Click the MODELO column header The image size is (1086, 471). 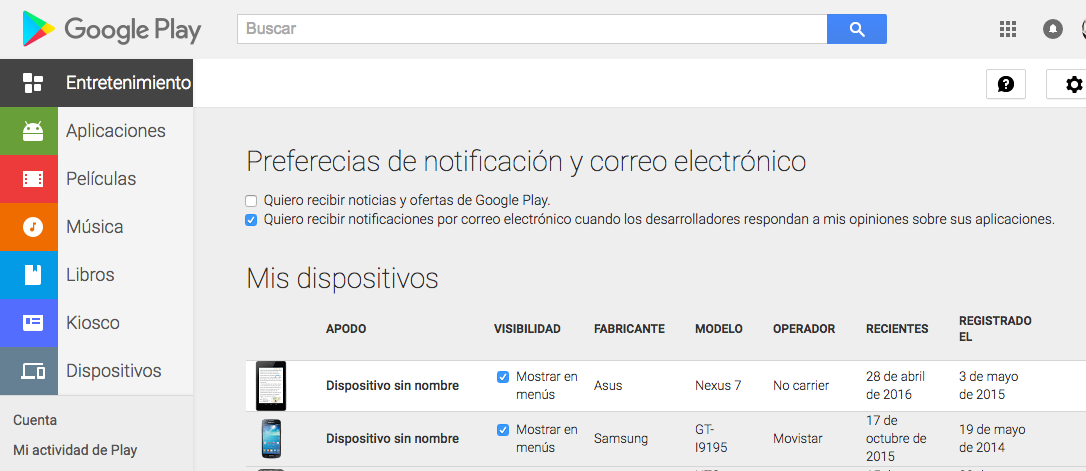tap(719, 329)
